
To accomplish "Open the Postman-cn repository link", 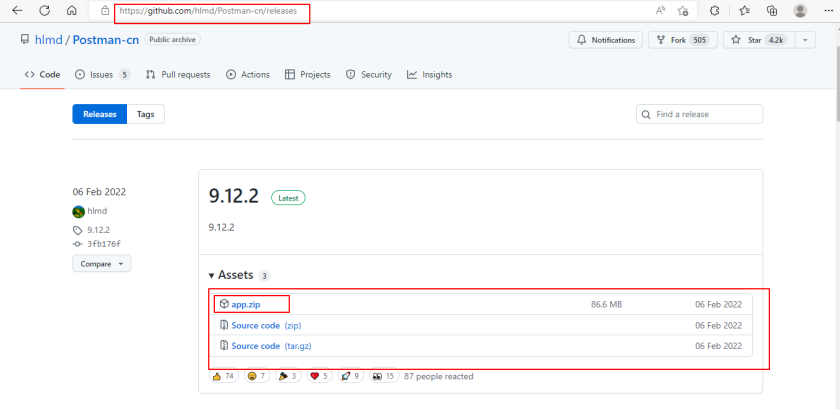I will (106, 40).
